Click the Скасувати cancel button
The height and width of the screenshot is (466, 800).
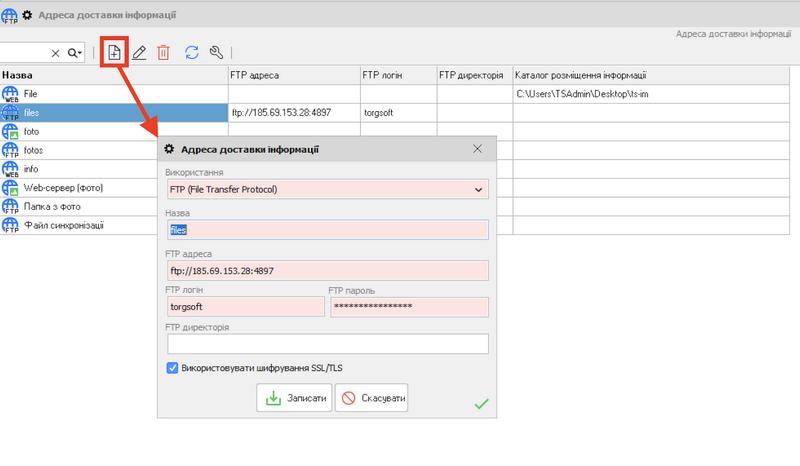tap(372, 398)
